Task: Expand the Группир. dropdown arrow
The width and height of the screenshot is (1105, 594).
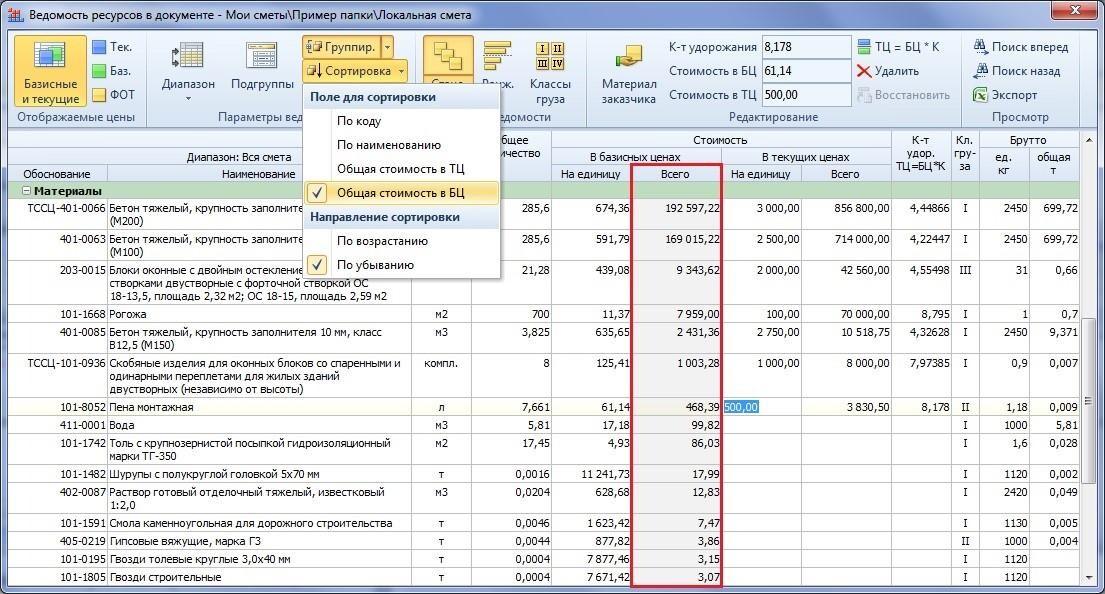Action: [x=387, y=47]
